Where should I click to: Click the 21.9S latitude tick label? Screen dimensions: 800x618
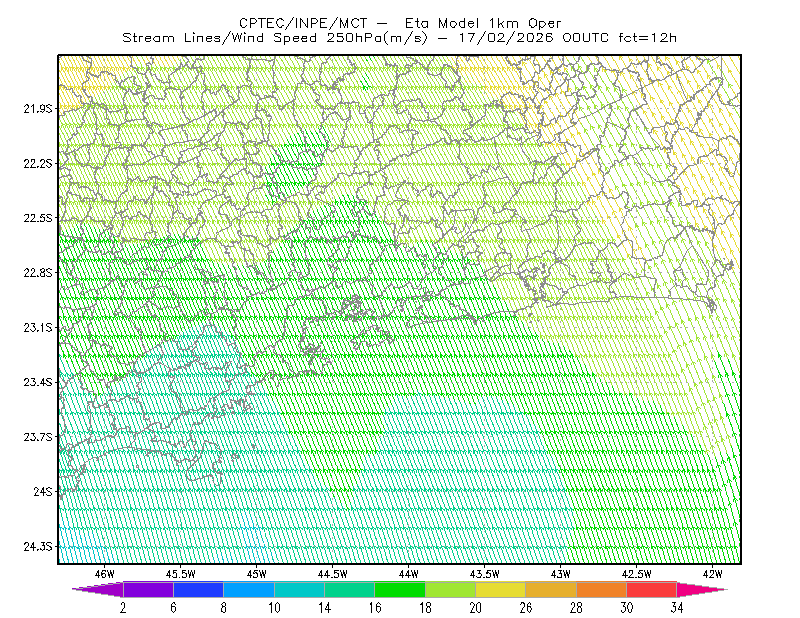click(38, 108)
